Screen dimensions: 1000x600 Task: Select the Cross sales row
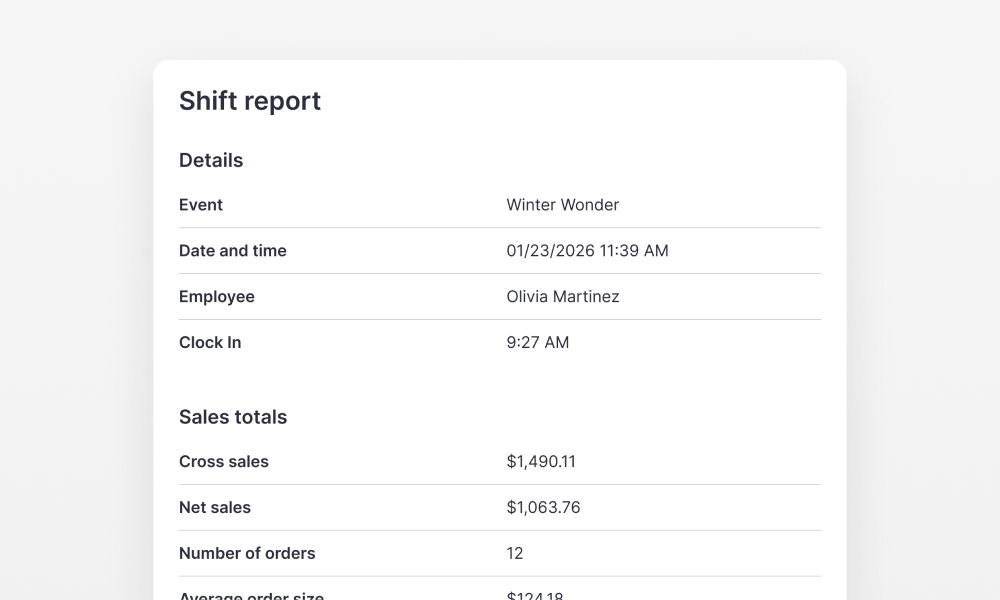click(224, 461)
